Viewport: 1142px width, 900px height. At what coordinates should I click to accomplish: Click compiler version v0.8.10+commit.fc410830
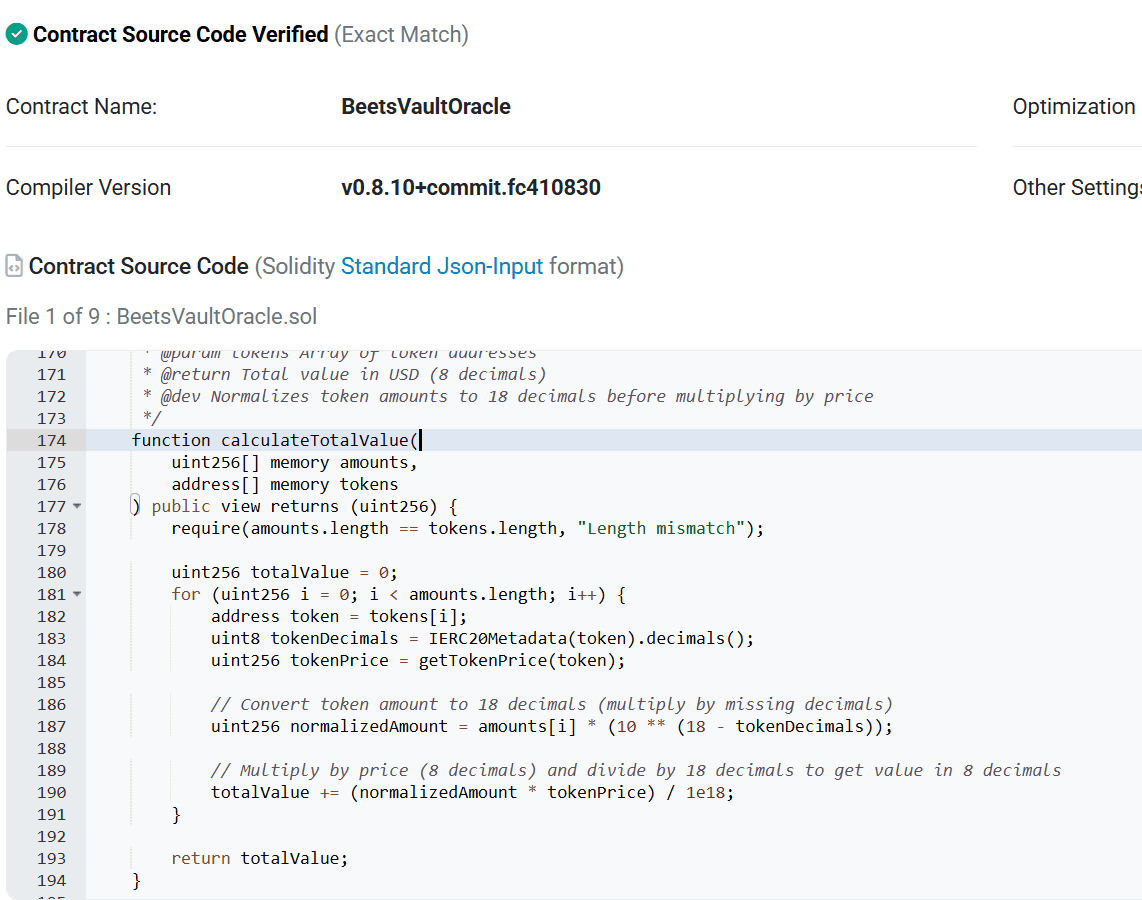[470, 188]
